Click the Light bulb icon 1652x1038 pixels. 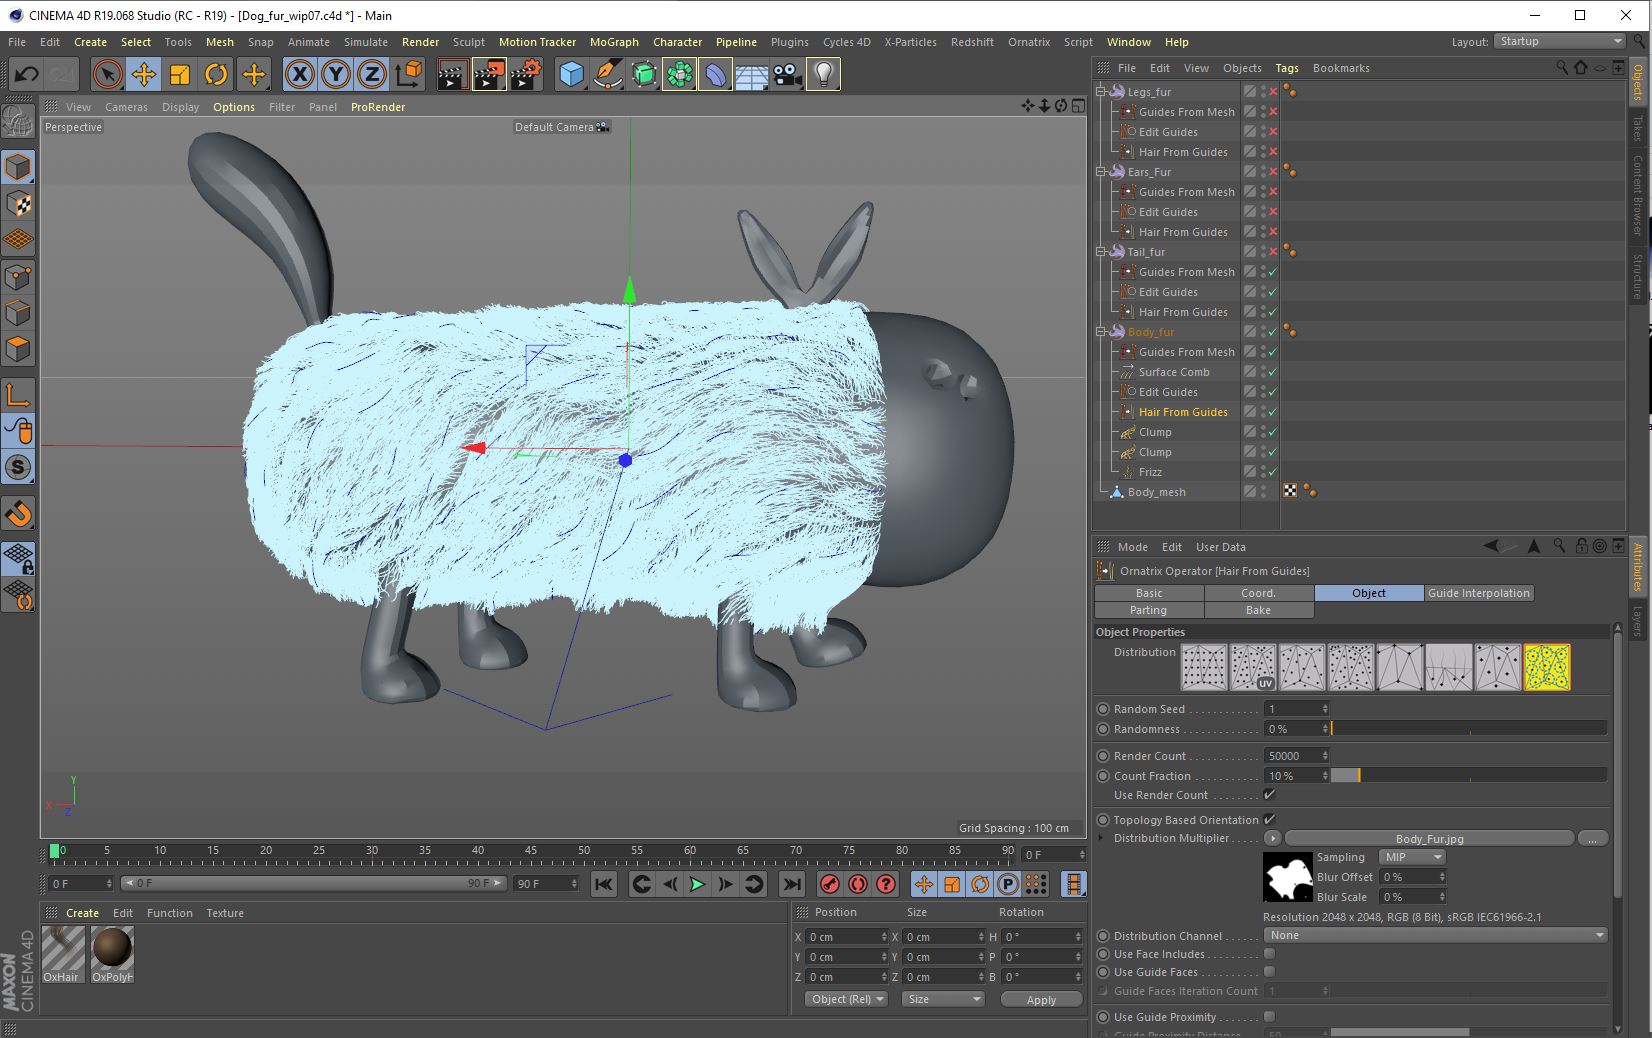point(823,75)
